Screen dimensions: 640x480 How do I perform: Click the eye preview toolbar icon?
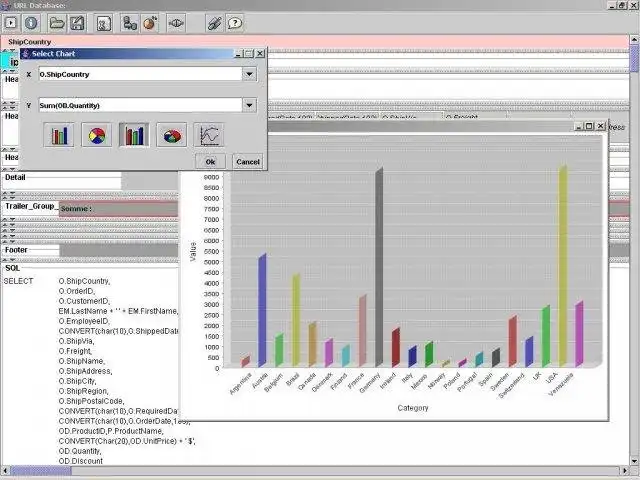pos(176,23)
